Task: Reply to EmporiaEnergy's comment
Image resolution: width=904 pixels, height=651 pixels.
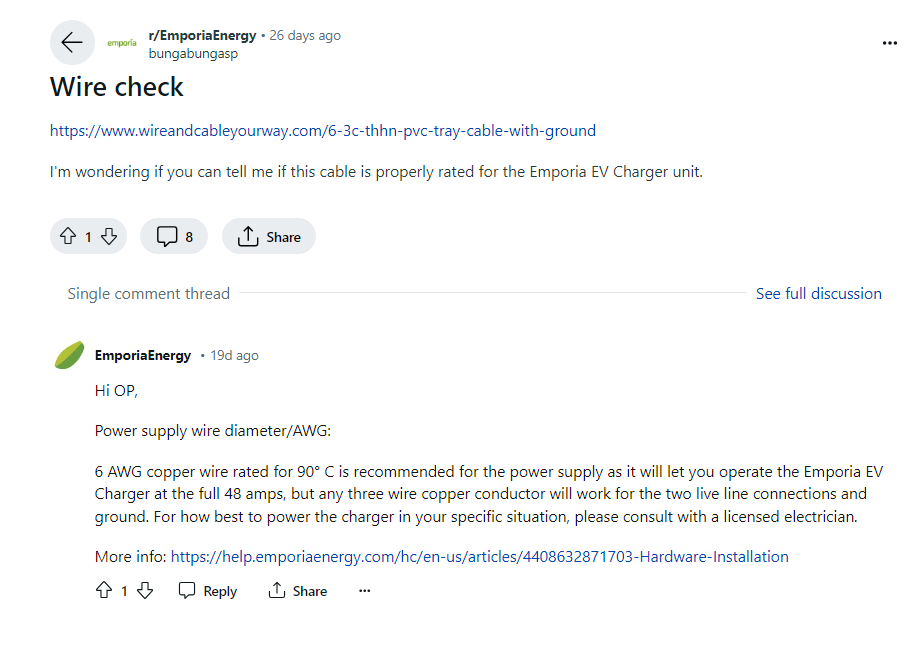Action: (208, 590)
